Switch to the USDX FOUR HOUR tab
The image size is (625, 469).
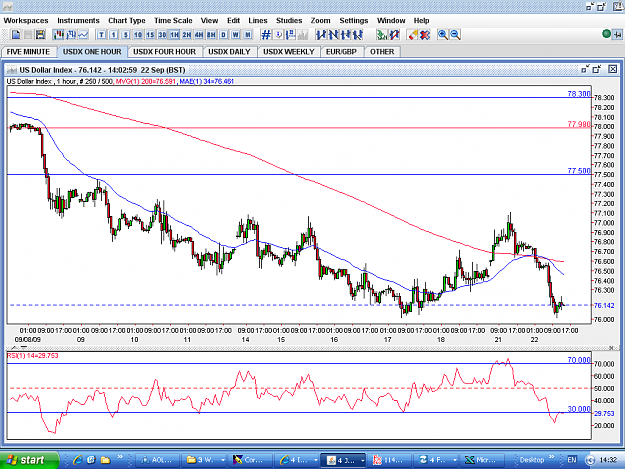(x=164, y=52)
